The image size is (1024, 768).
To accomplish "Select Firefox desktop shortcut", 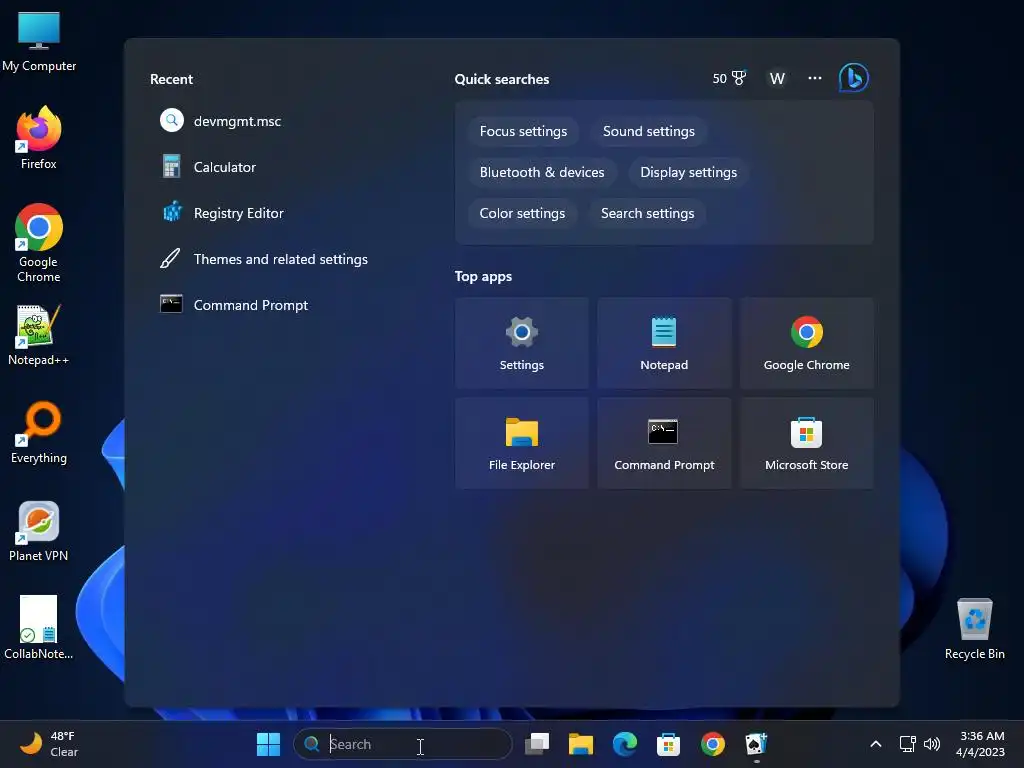I will coord(39,138).
